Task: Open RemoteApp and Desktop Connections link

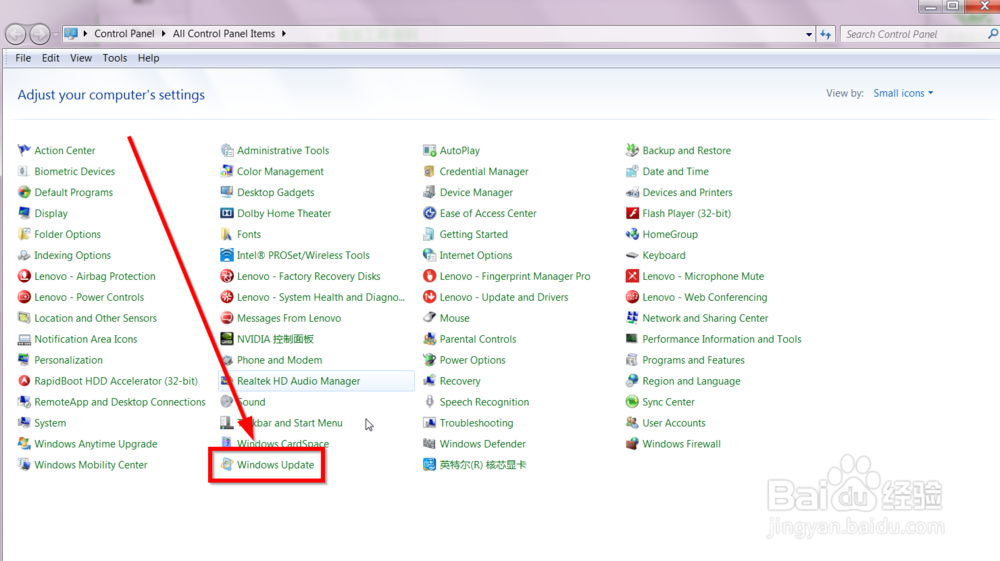Action: pyautogui.click(x=120, y=402)
